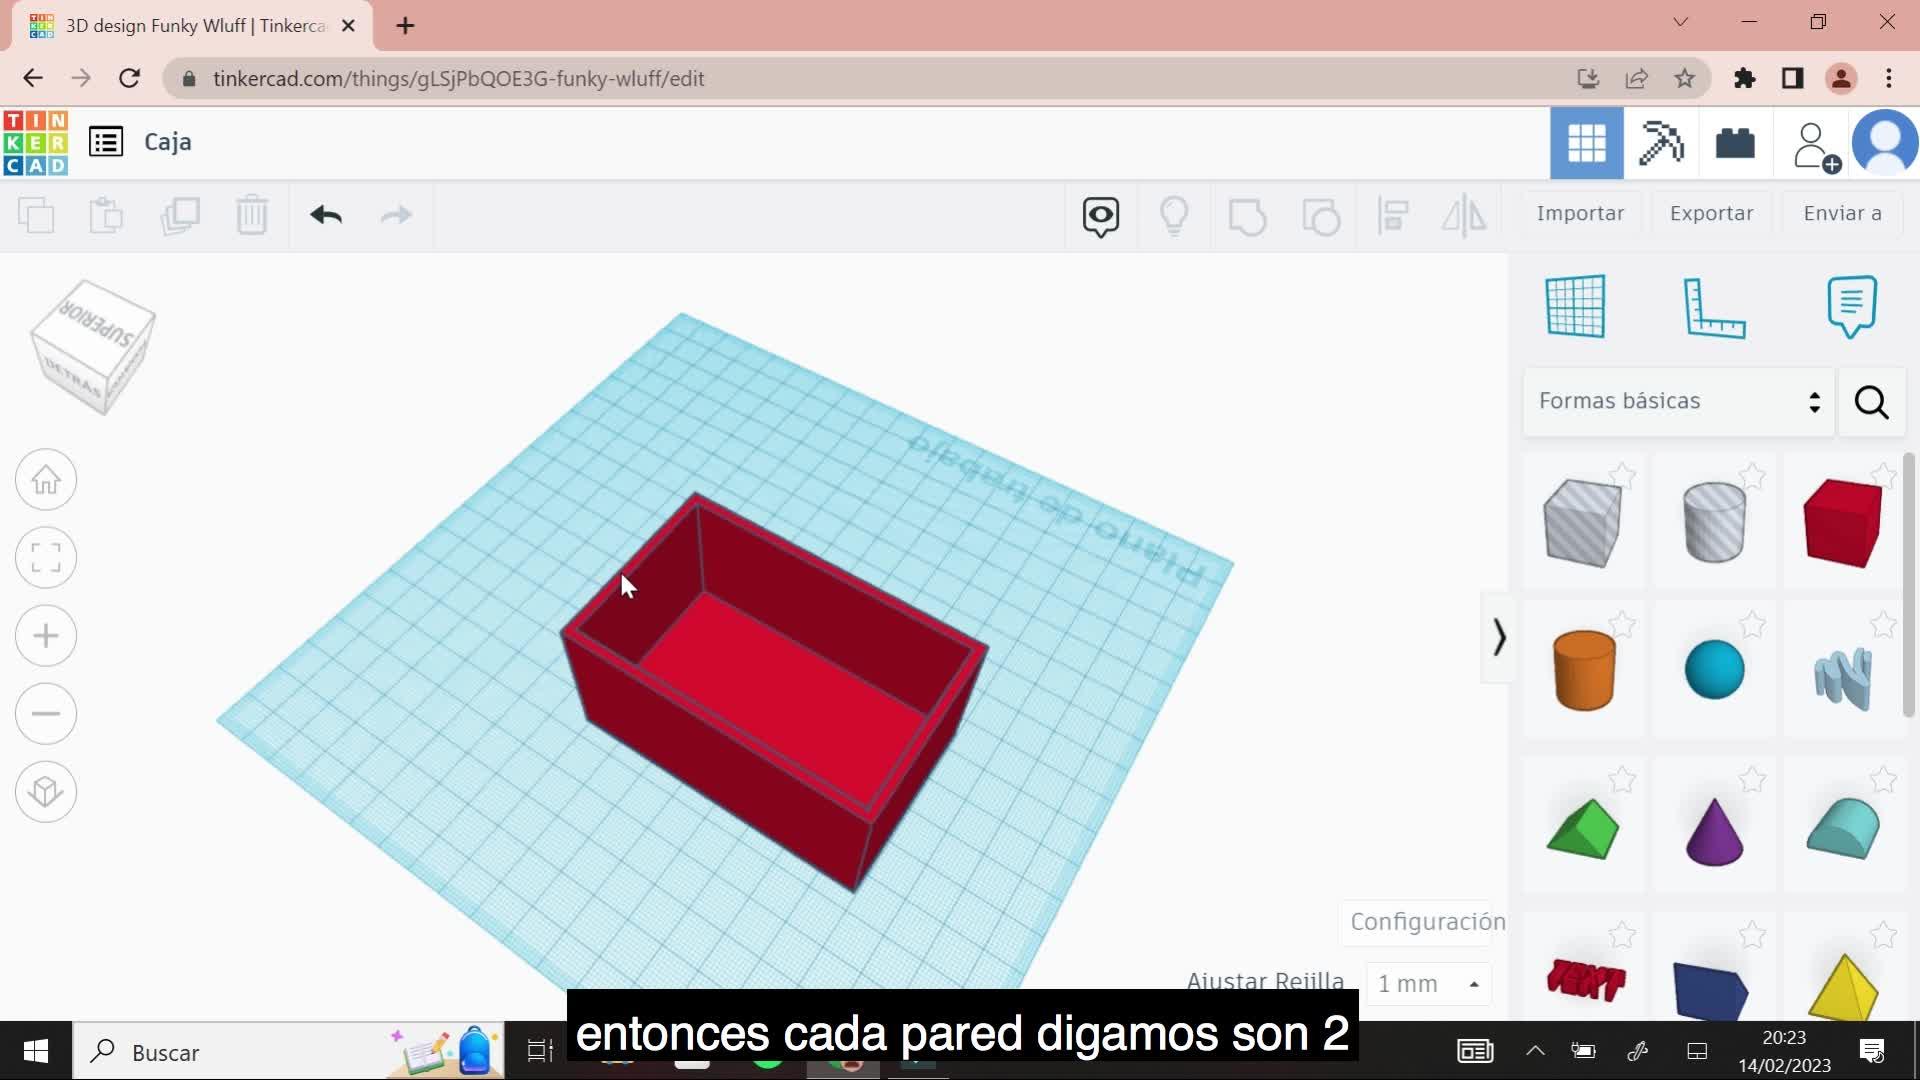This screenshot has height=1080, width=1920.
Task: Open the Workplane tool
Action: tap(1576, 306)
